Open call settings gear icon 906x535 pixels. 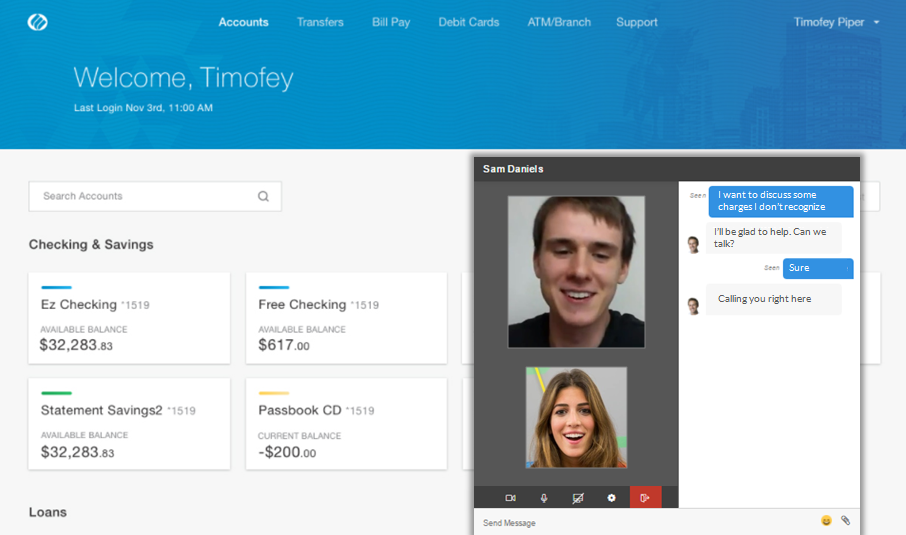coord(611,498)
